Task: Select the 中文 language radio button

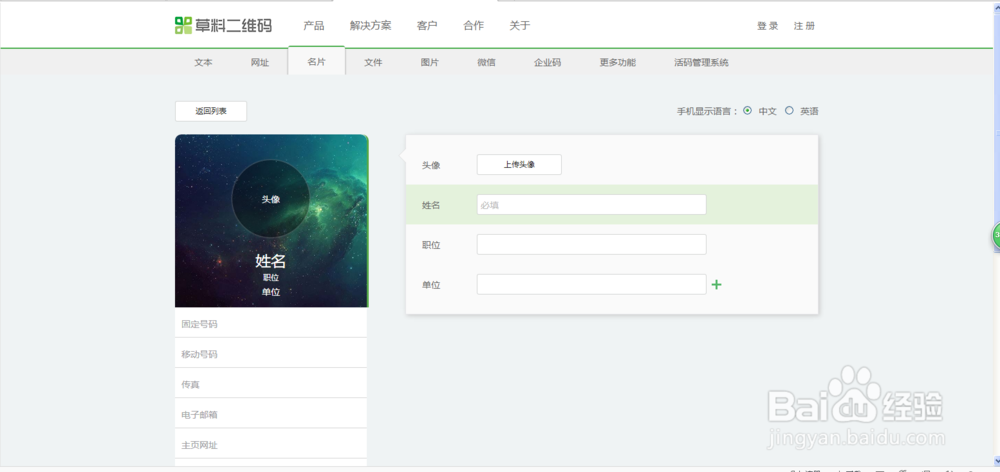Action: coord(747,110)
